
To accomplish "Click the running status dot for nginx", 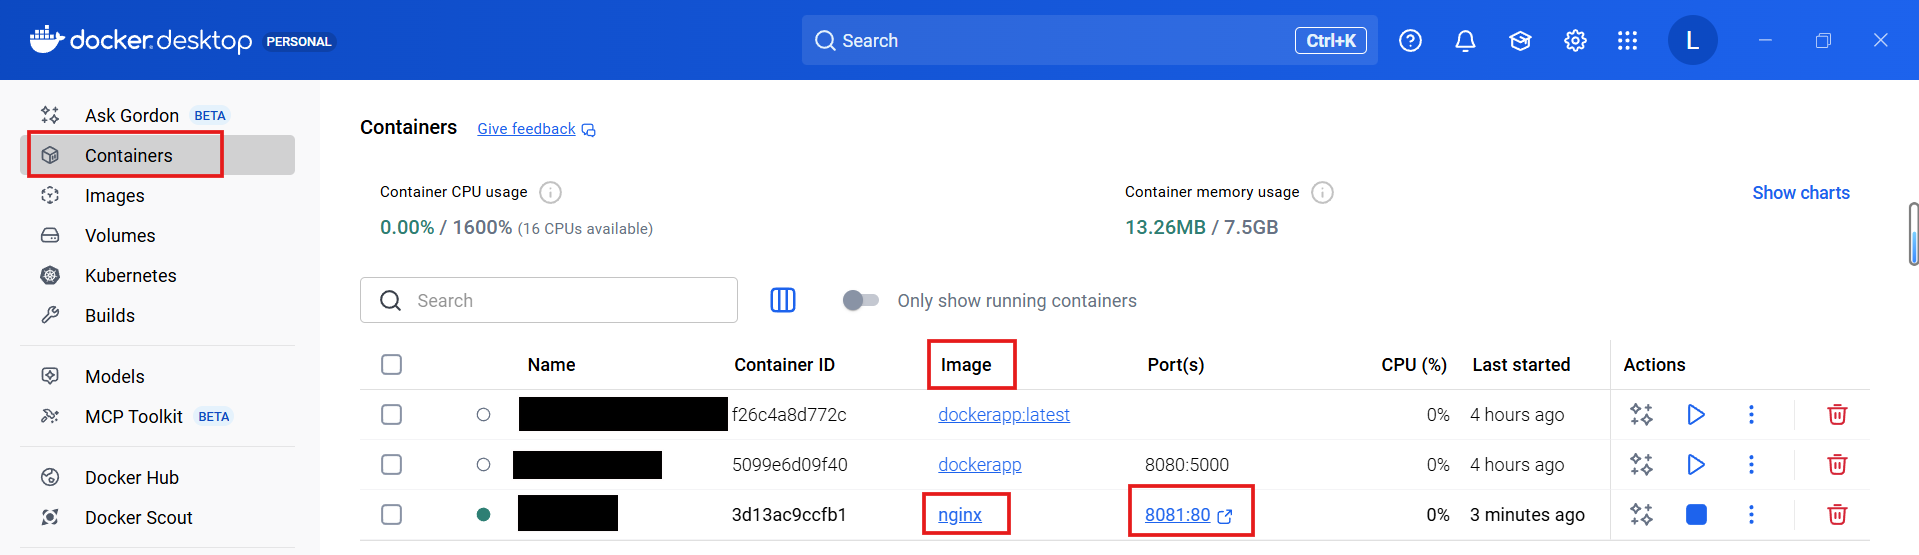I will tap(483, 514).
